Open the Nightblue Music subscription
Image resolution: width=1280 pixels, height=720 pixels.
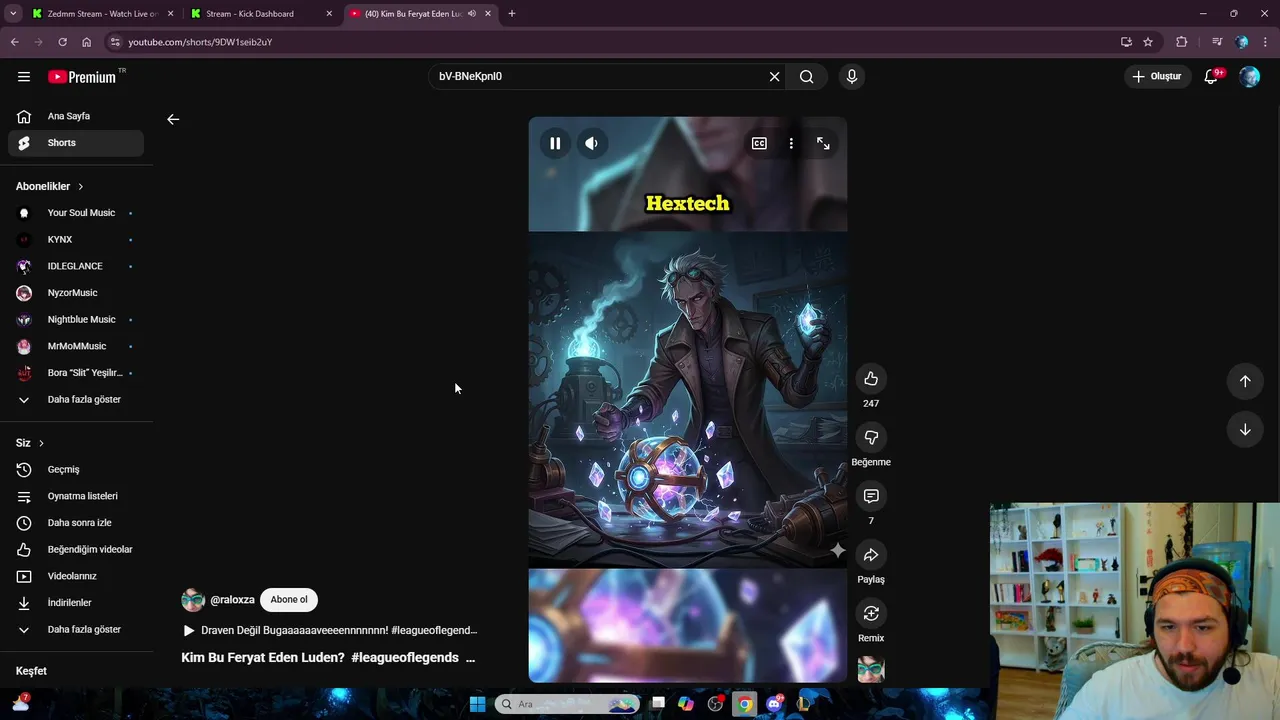(x=76, y=319)
